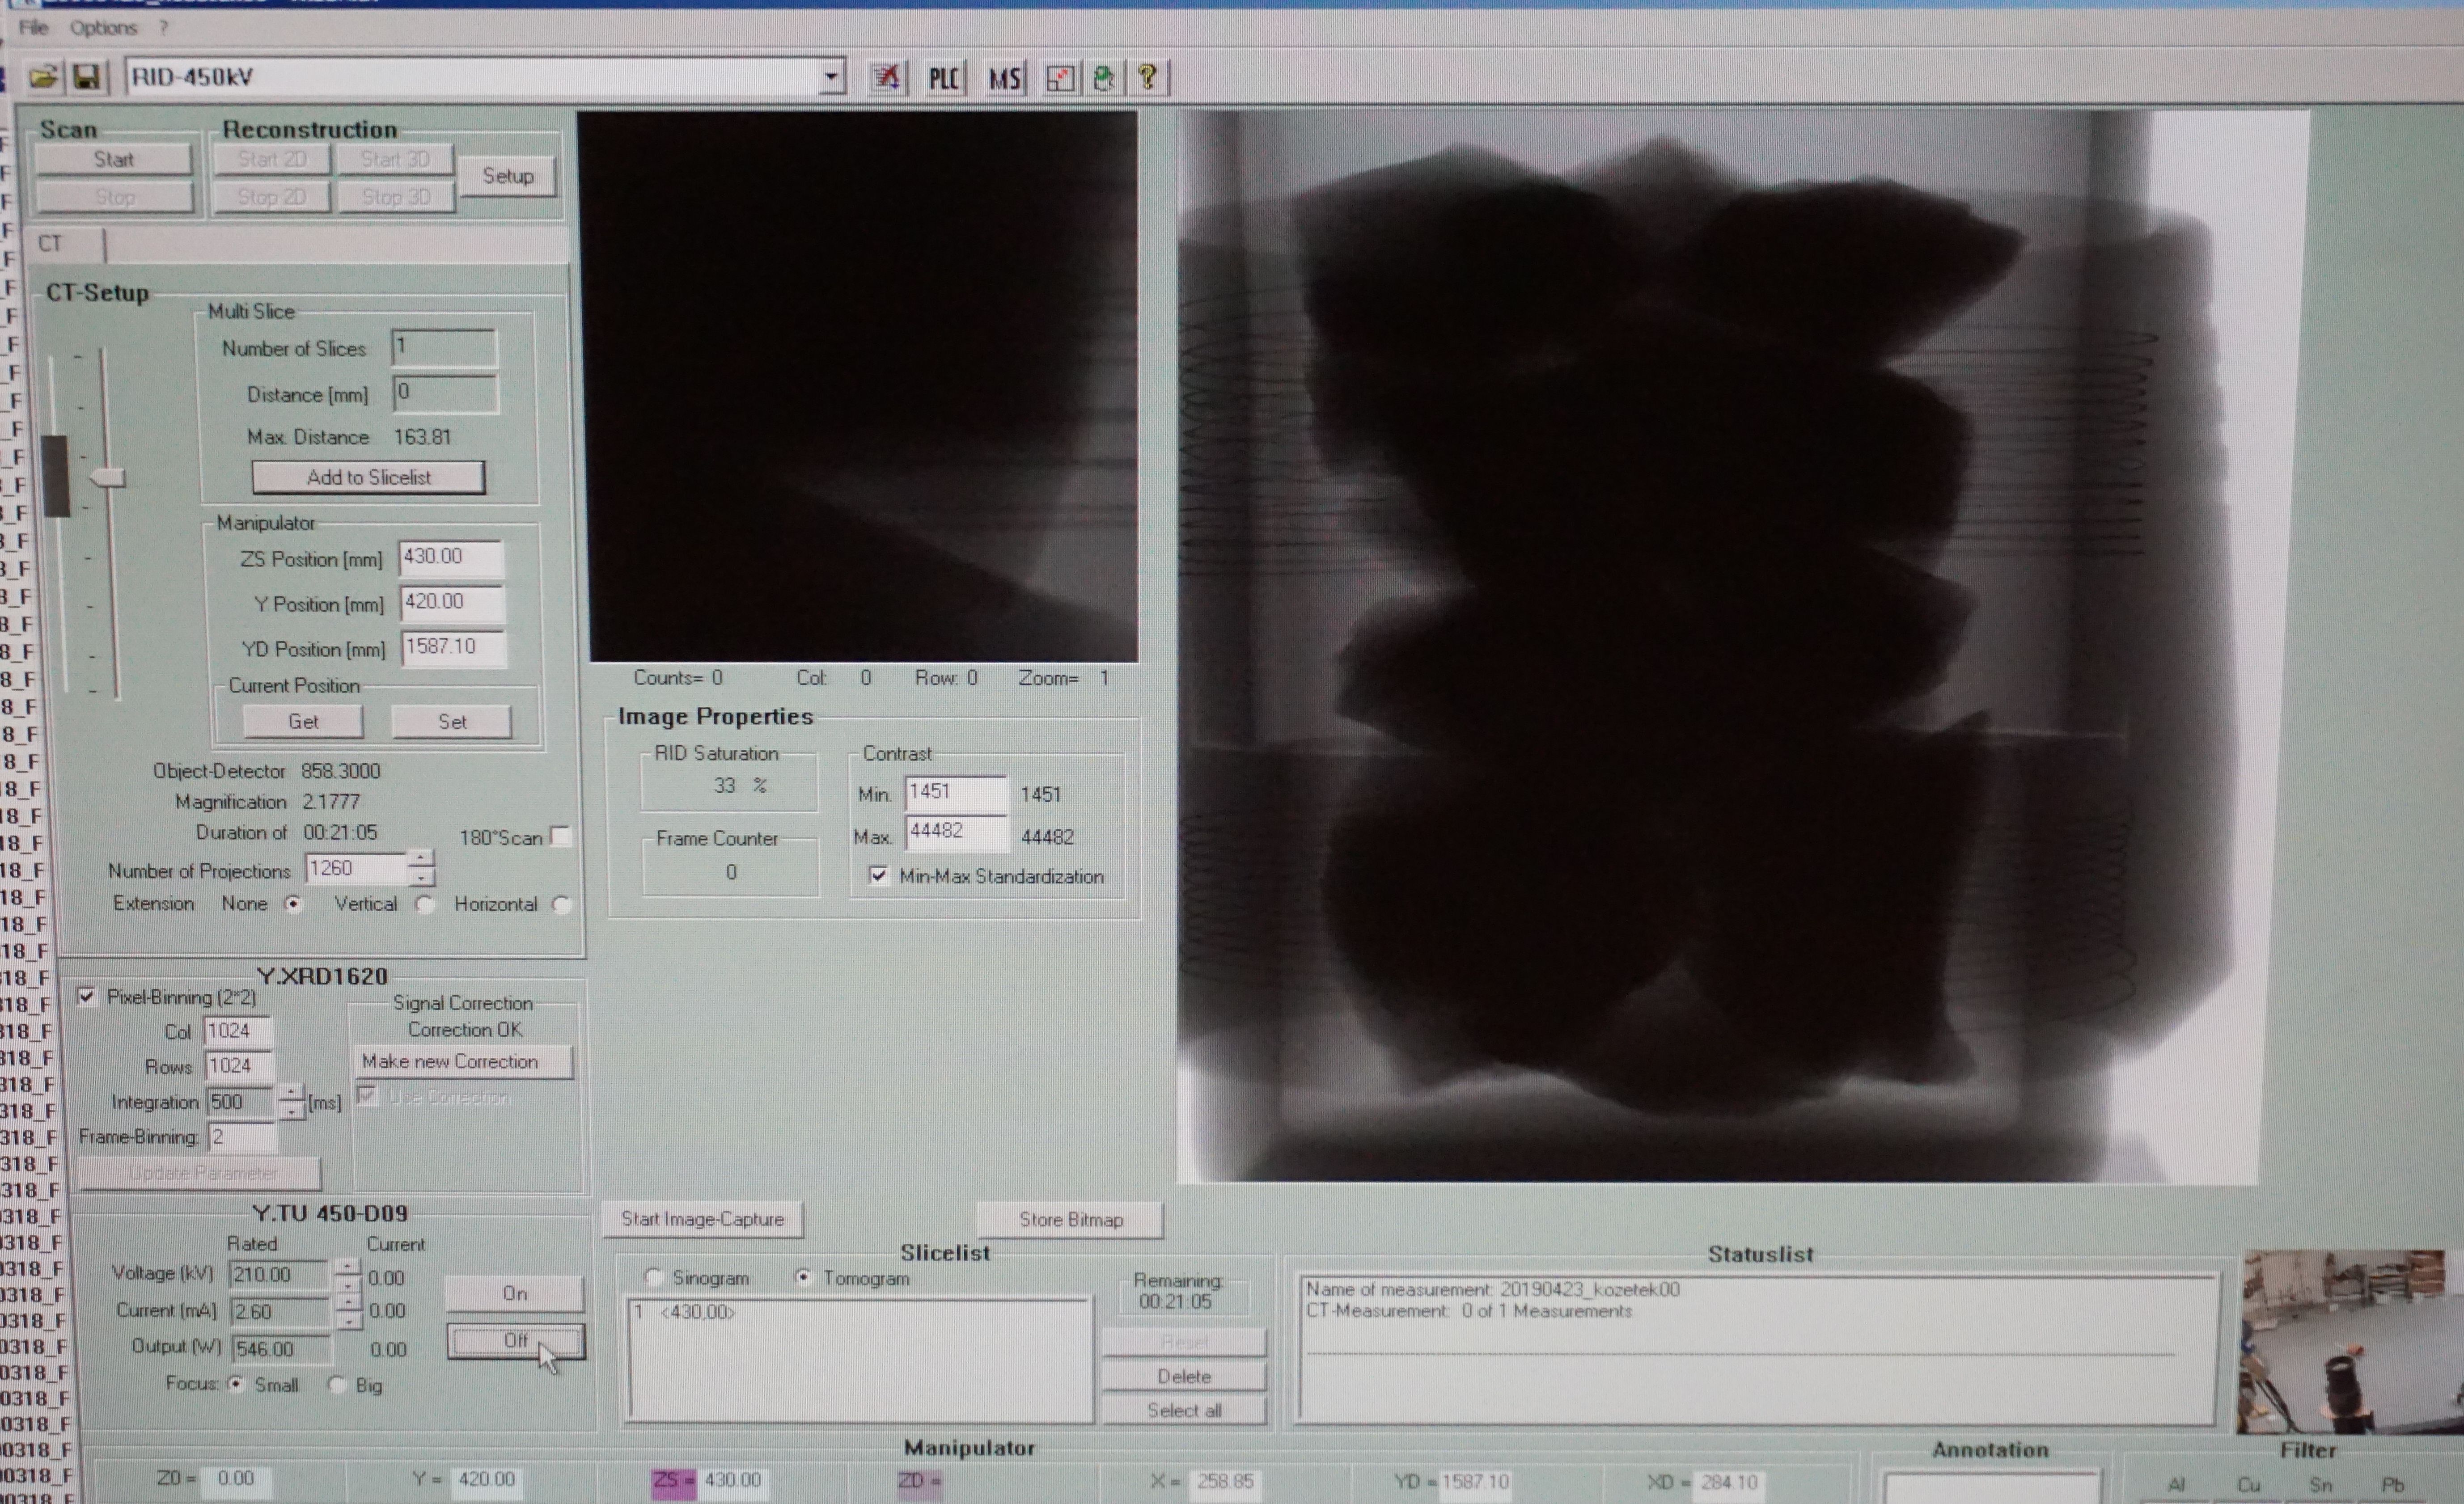
Task: Increase Voltage (kV) with up arrow
Action: 347,1266
